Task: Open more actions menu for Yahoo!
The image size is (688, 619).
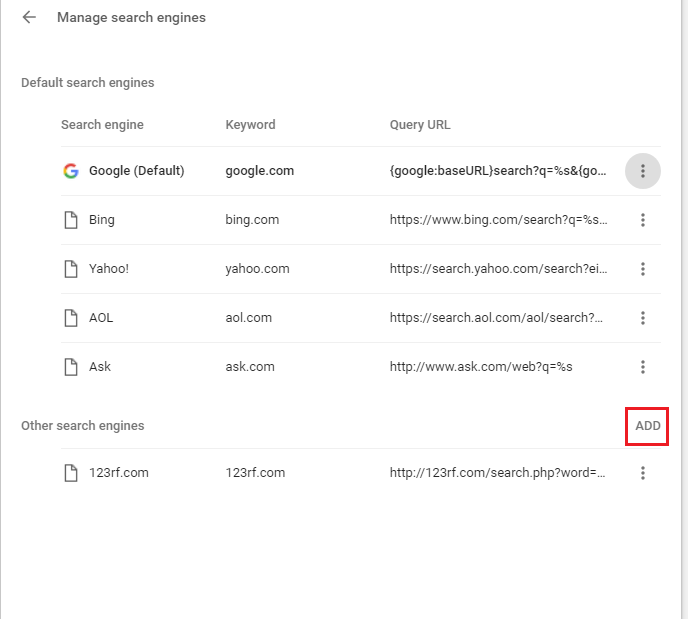Action: pos(642,269)
